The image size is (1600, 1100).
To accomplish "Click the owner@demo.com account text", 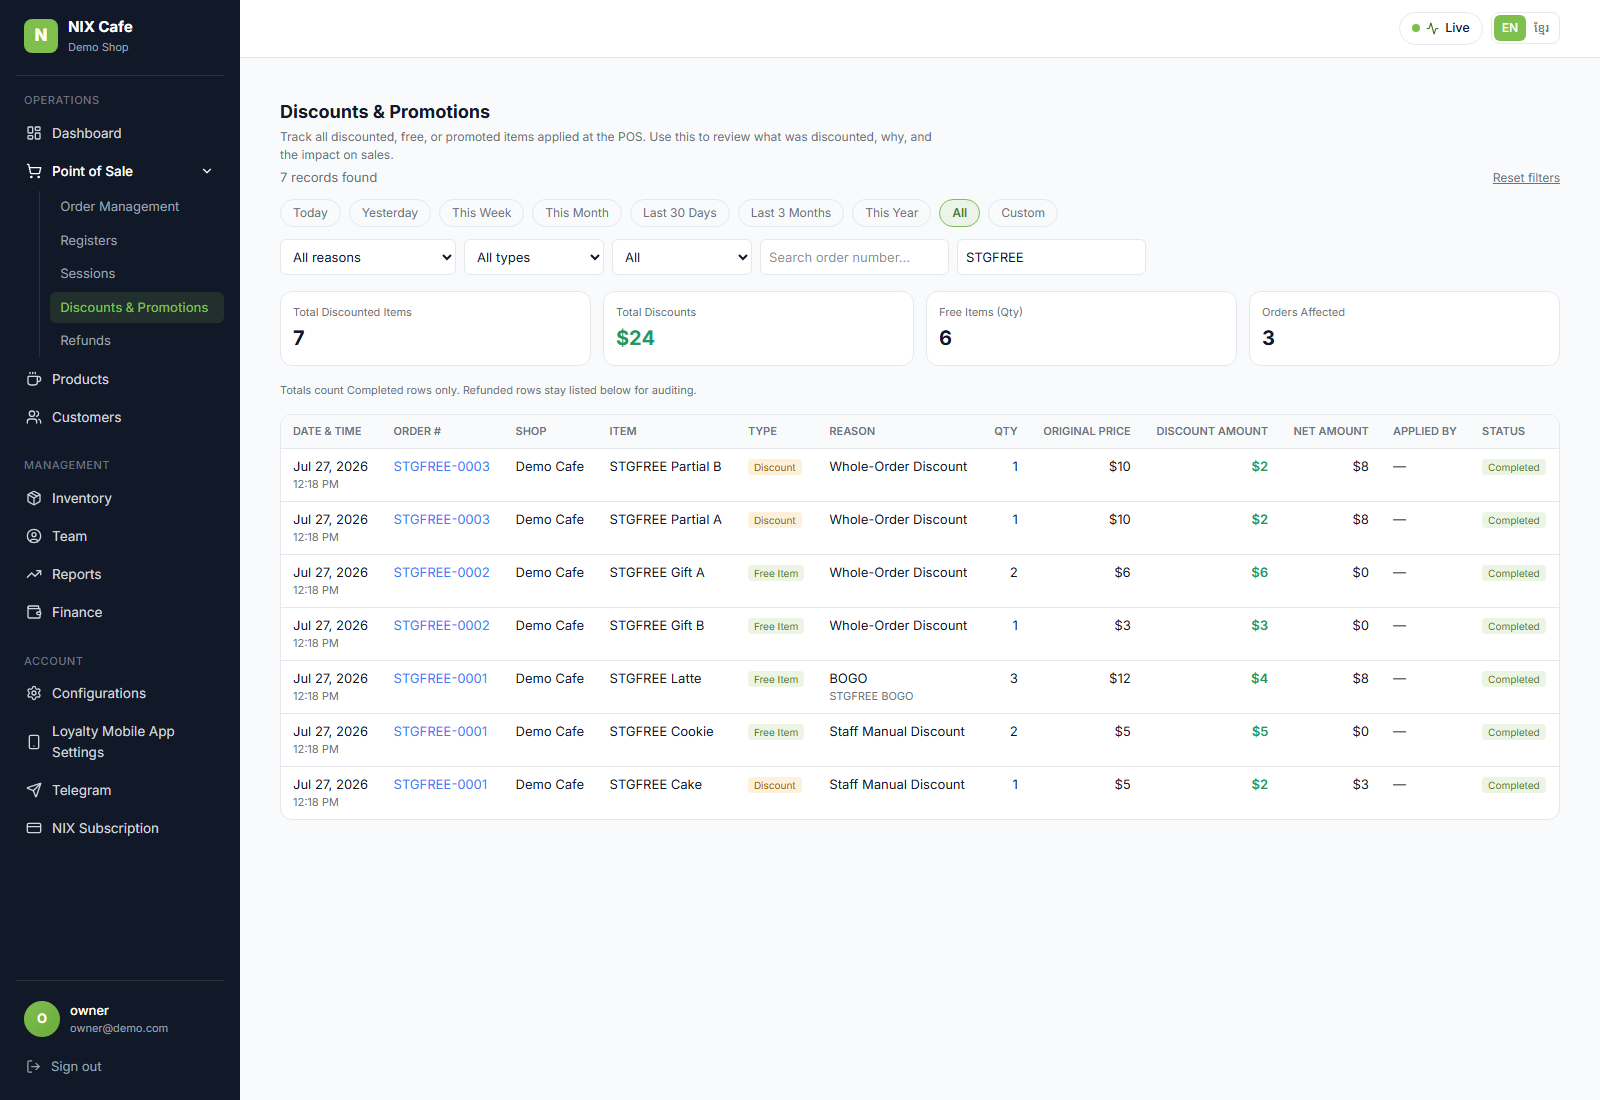I will [x=119, y=1028].
